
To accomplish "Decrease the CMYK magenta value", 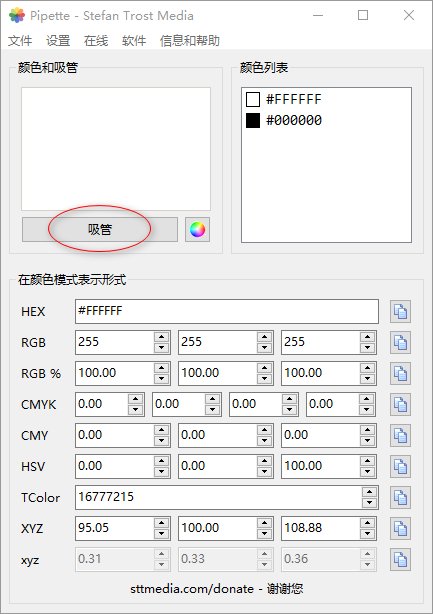I will point(213,410).
